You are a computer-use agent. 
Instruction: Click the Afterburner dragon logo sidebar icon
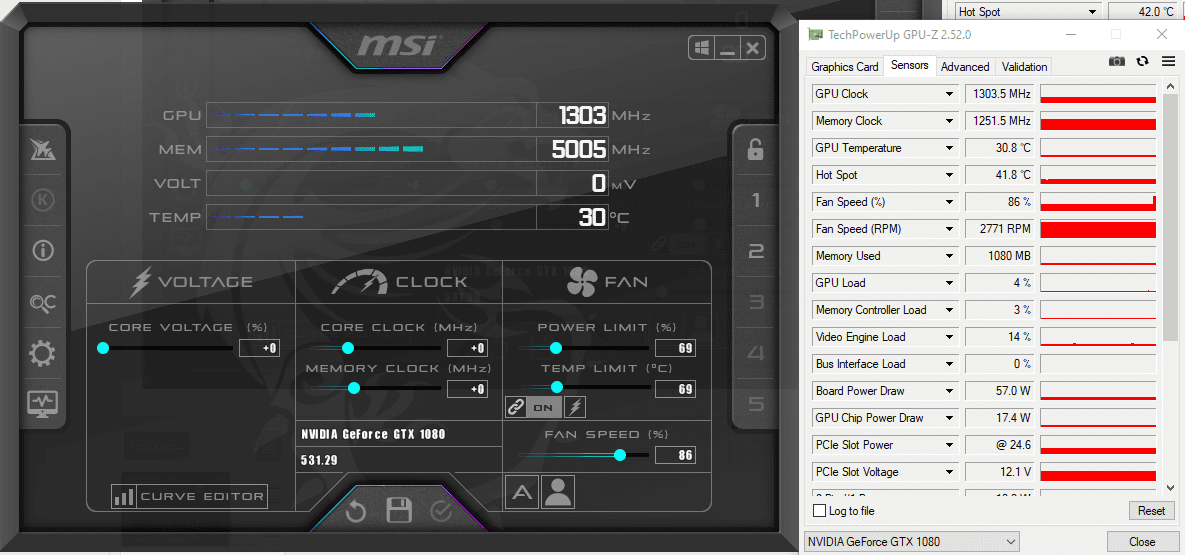pyautogui.click(x=42, y=150)
